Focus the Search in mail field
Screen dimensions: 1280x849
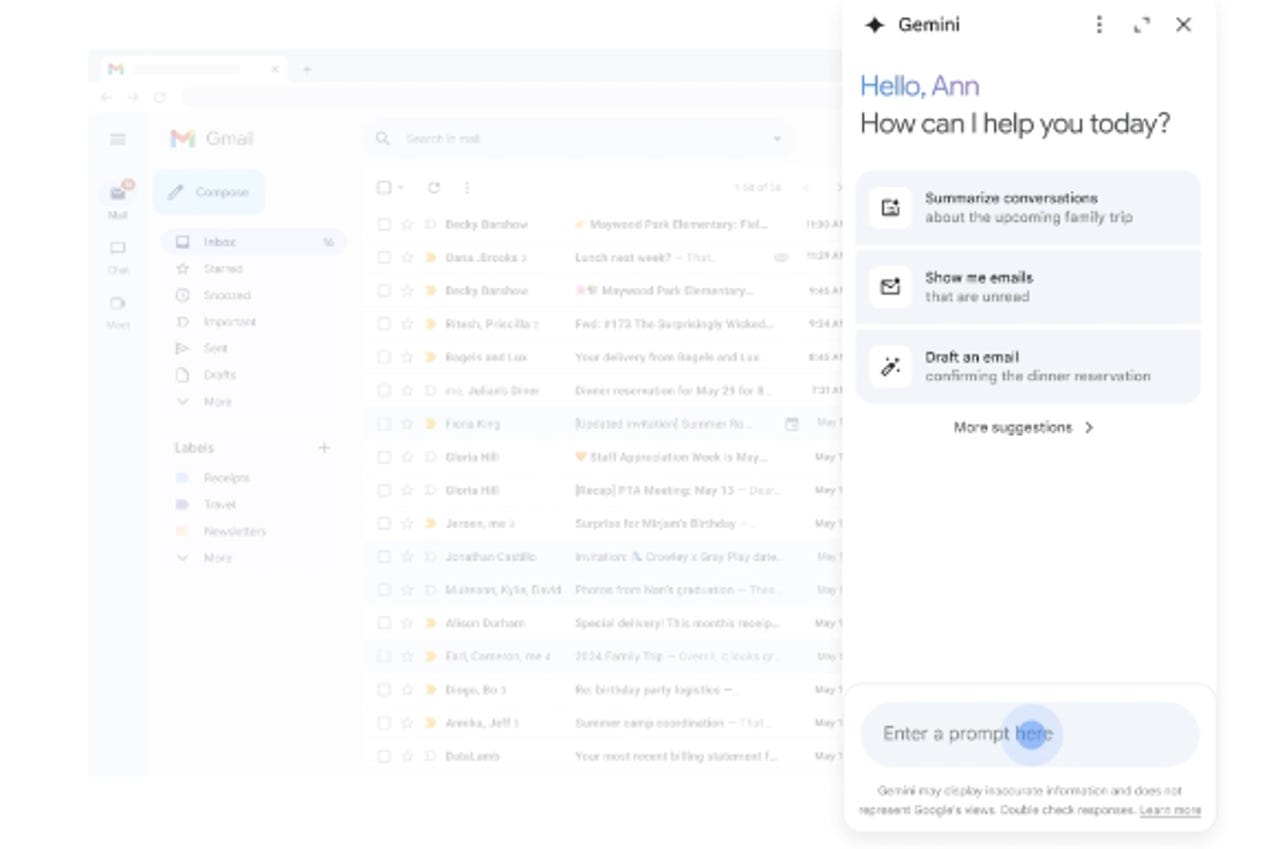(578, 139)
